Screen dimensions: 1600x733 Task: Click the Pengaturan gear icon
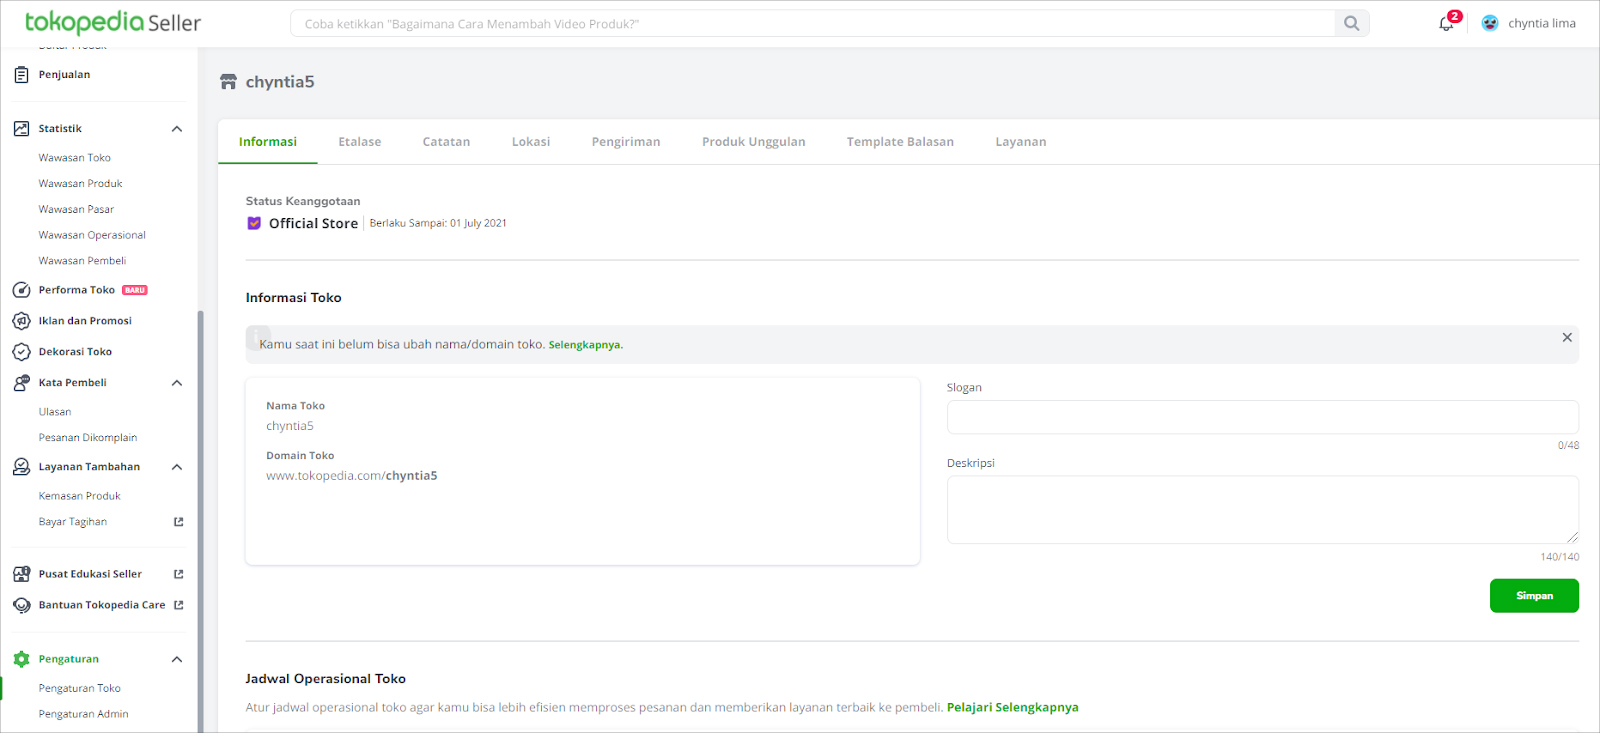click(21, 659)
